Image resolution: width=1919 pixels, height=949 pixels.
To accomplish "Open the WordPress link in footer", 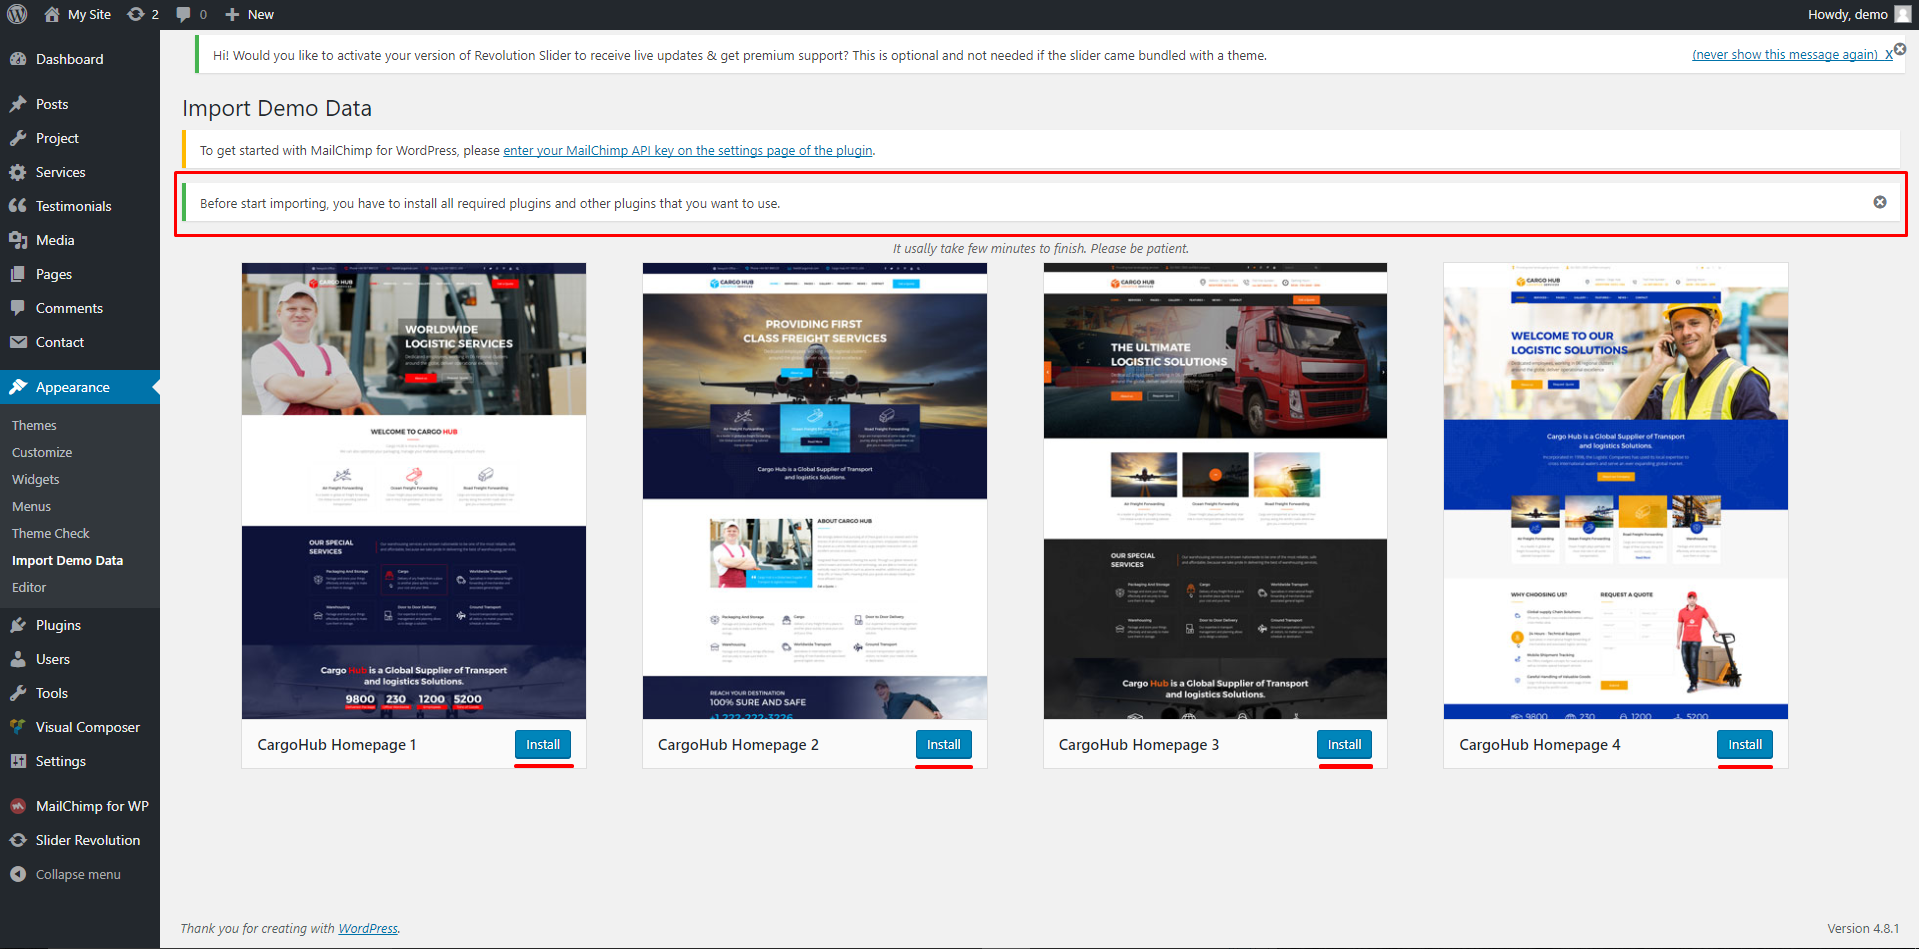I will click(368, 928).
